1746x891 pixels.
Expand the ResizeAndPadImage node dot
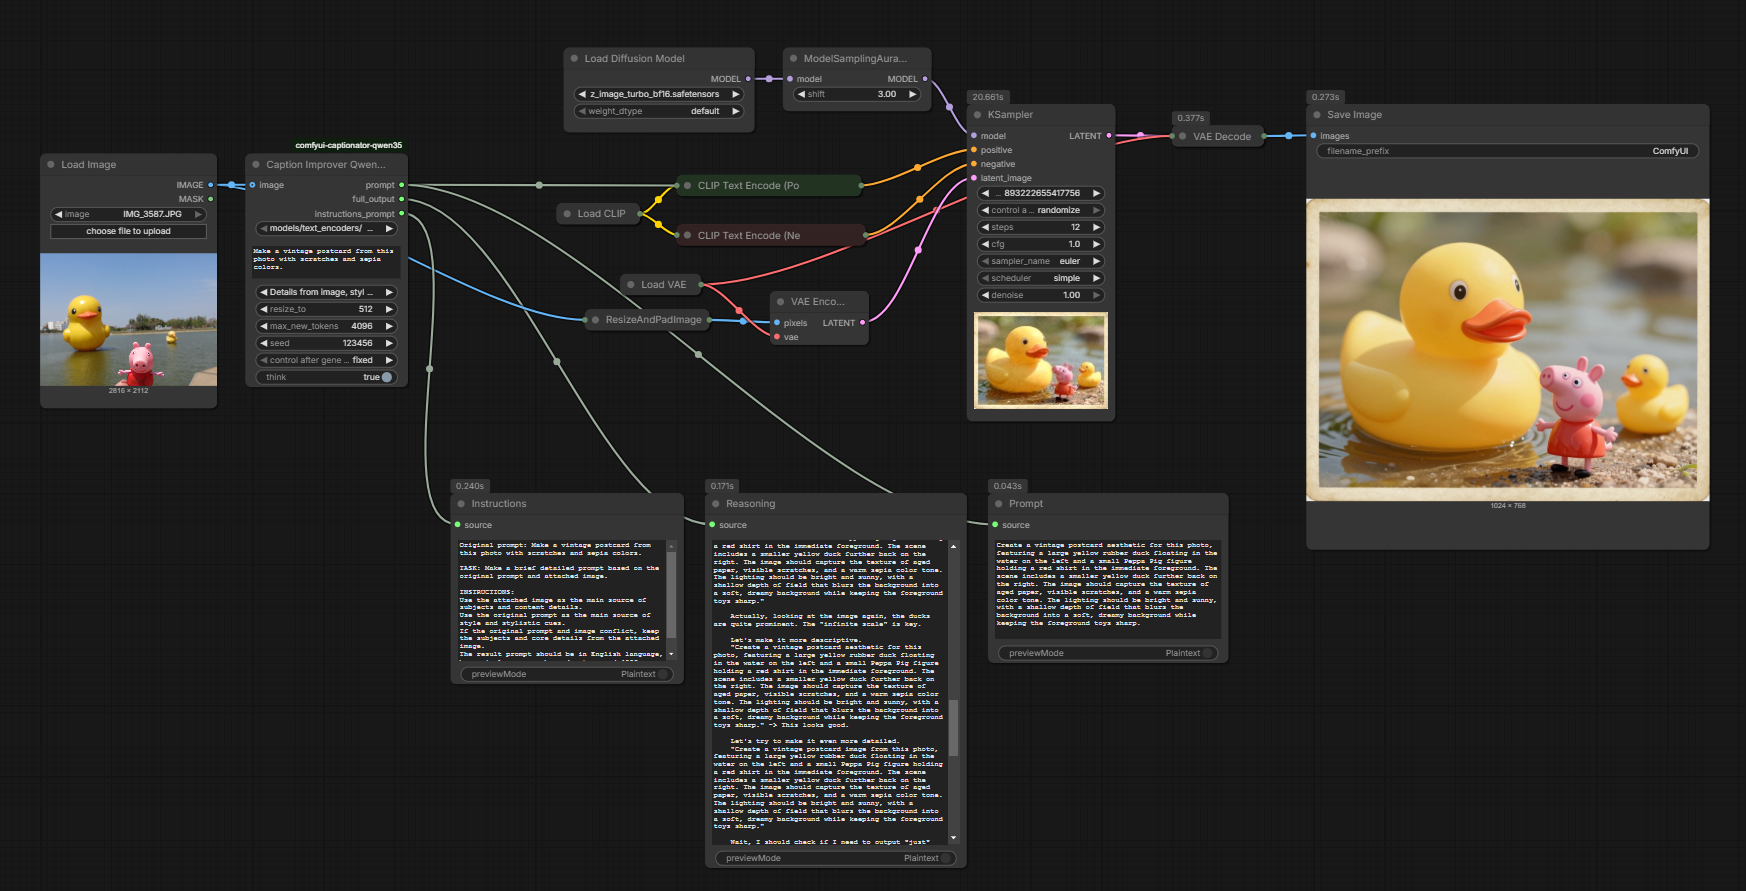595,320
